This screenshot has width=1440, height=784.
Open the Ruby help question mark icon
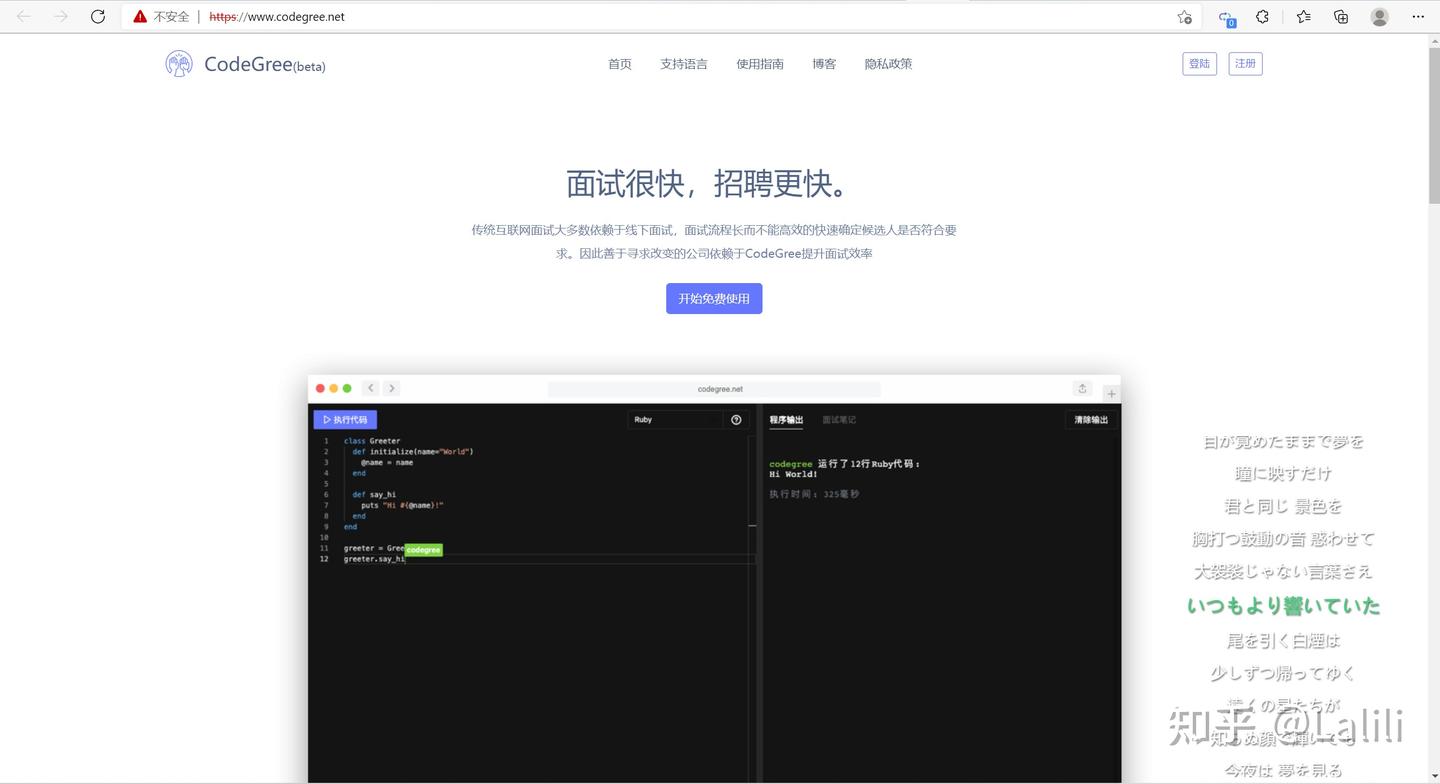(736, 419)
